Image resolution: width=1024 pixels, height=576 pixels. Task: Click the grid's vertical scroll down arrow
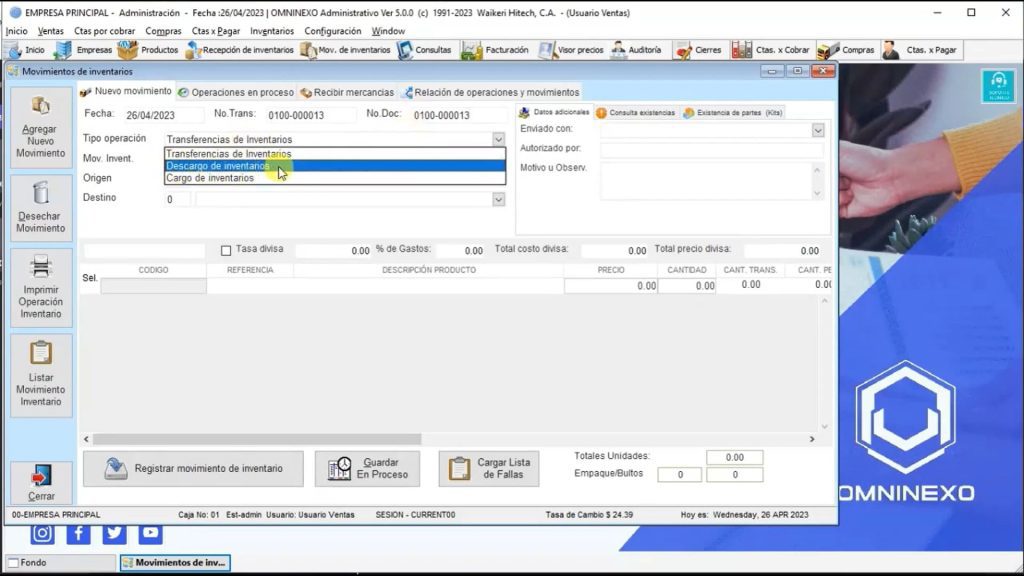click(824, 426)
